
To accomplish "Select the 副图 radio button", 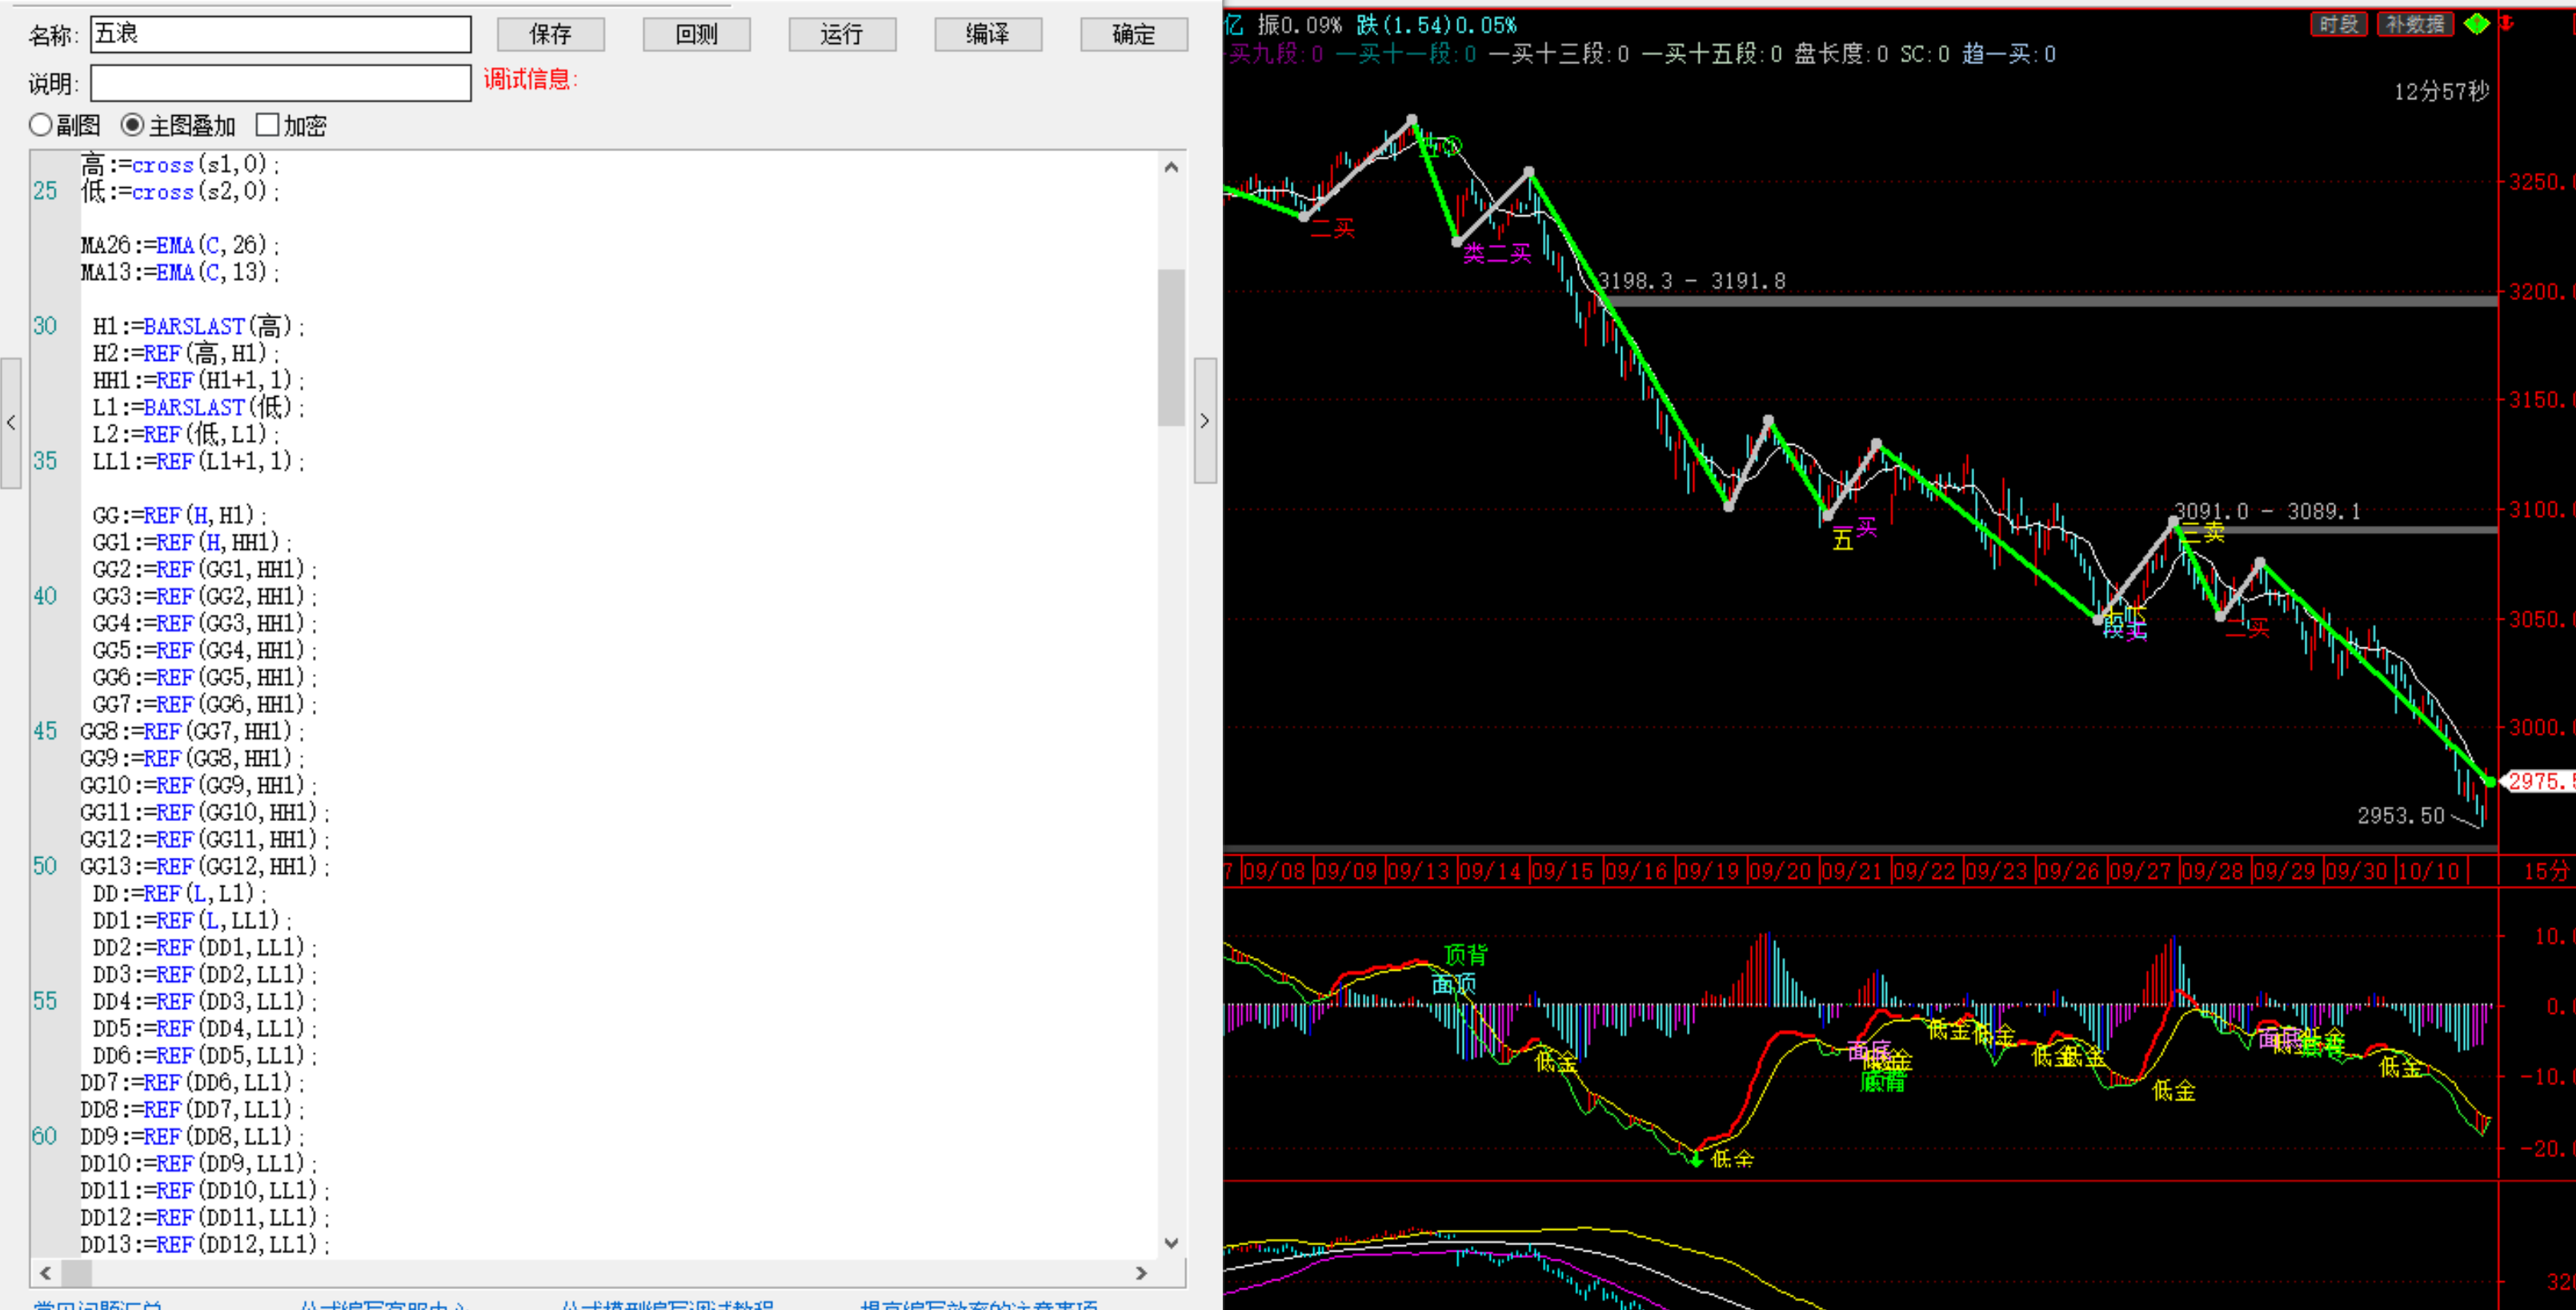I will [41, 125].
